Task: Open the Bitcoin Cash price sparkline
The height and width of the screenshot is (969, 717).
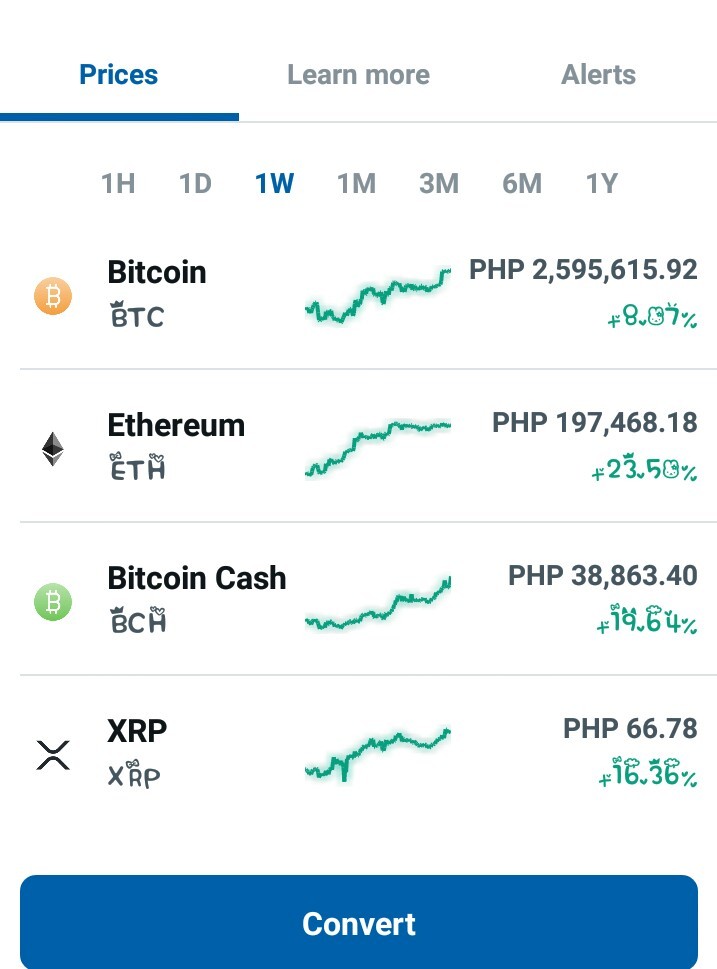Action: point(378,603)
